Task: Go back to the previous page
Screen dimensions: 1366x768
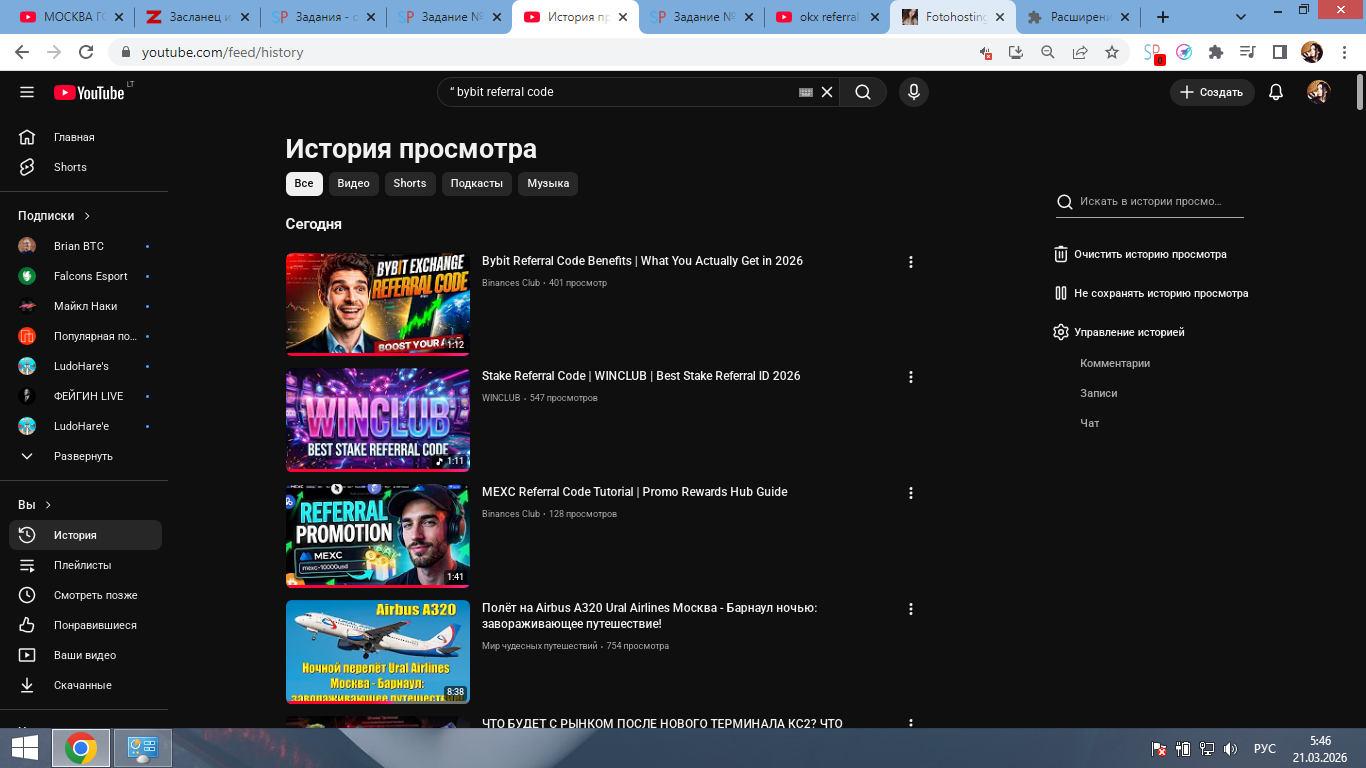Action: point(23,52)
